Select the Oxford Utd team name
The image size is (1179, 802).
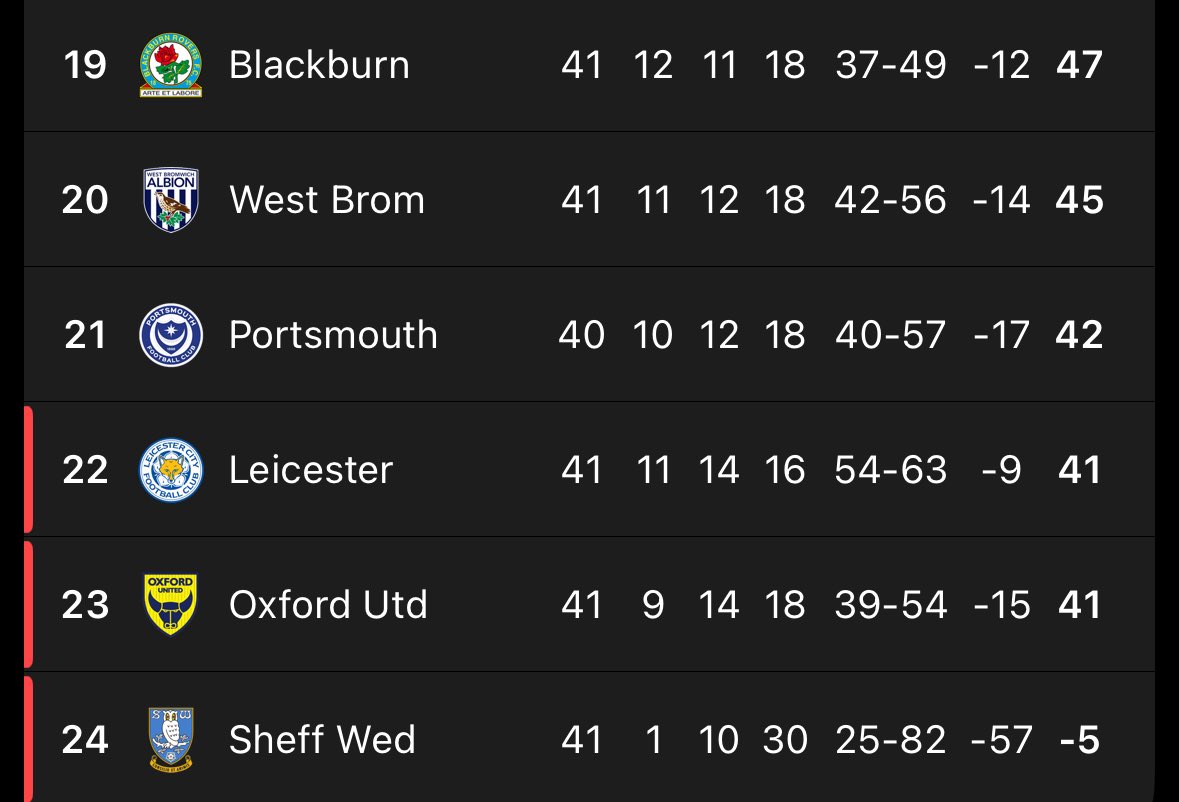[x=328, y=605]
